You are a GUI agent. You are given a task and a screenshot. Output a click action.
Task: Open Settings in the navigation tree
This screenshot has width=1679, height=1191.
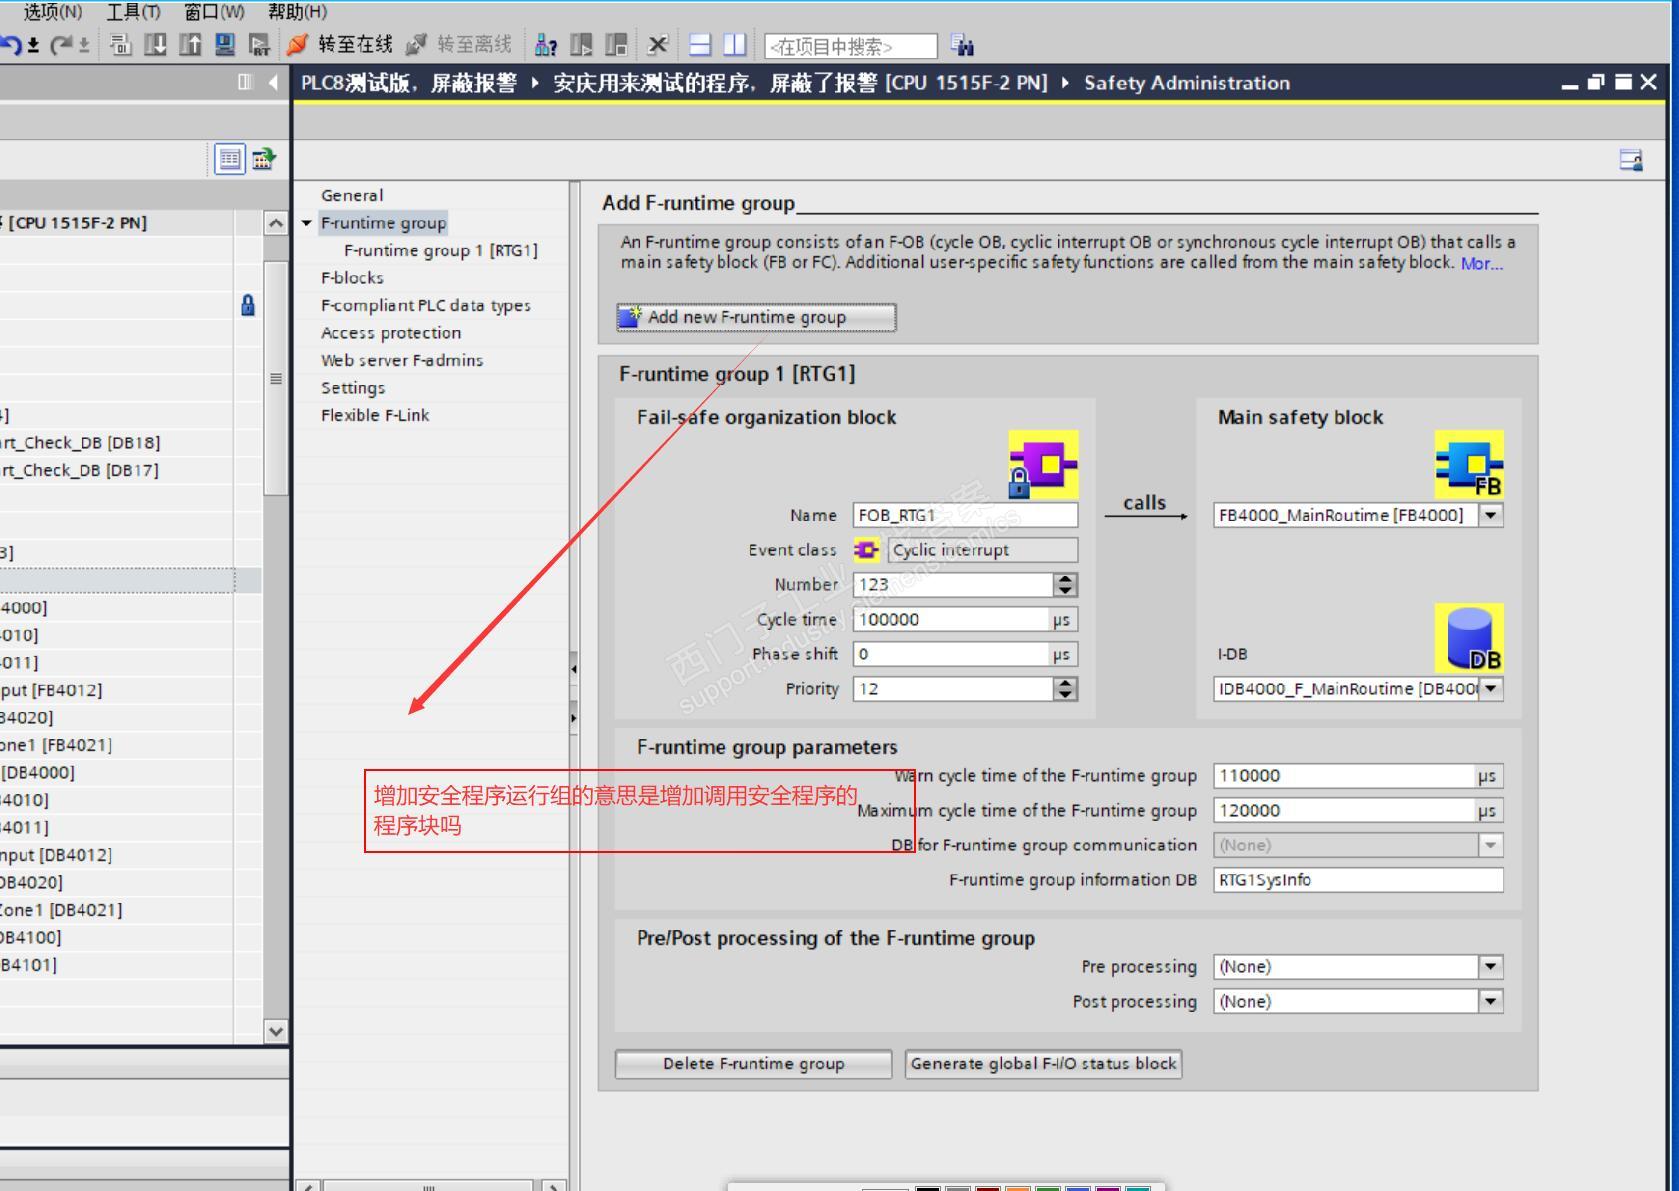353,388
